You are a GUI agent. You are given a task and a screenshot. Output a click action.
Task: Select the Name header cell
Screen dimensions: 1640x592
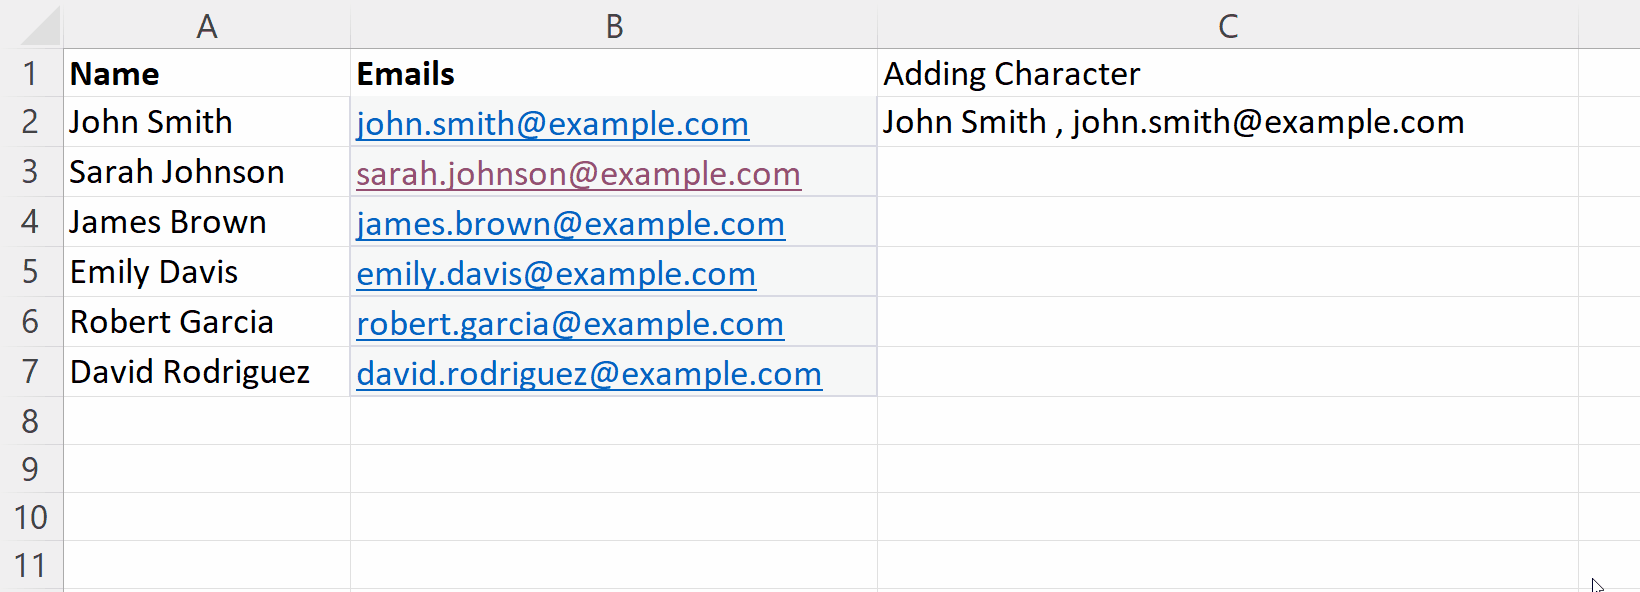(207, 73)
